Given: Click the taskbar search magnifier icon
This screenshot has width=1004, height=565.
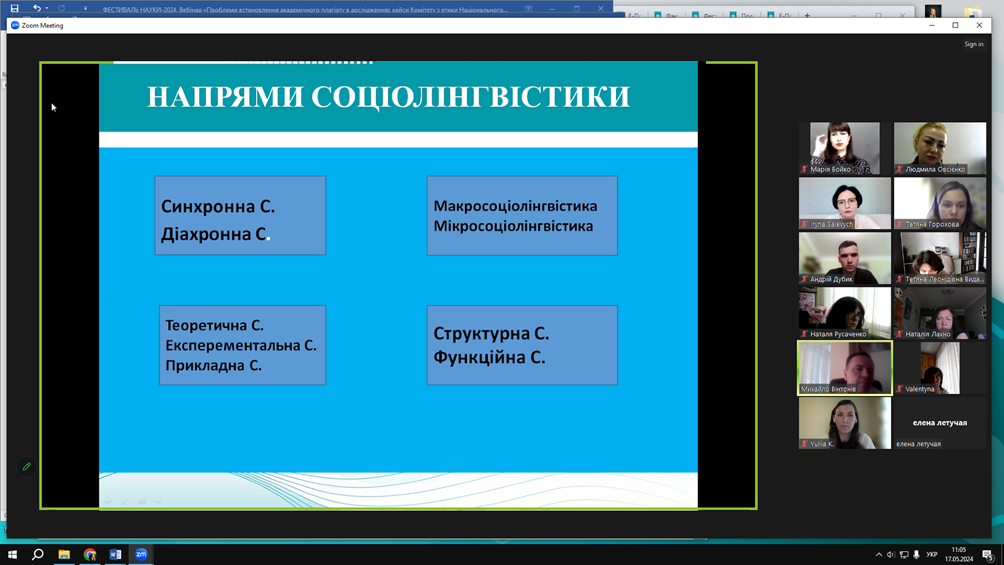Looking at the screenshot, I should [38, 554].
